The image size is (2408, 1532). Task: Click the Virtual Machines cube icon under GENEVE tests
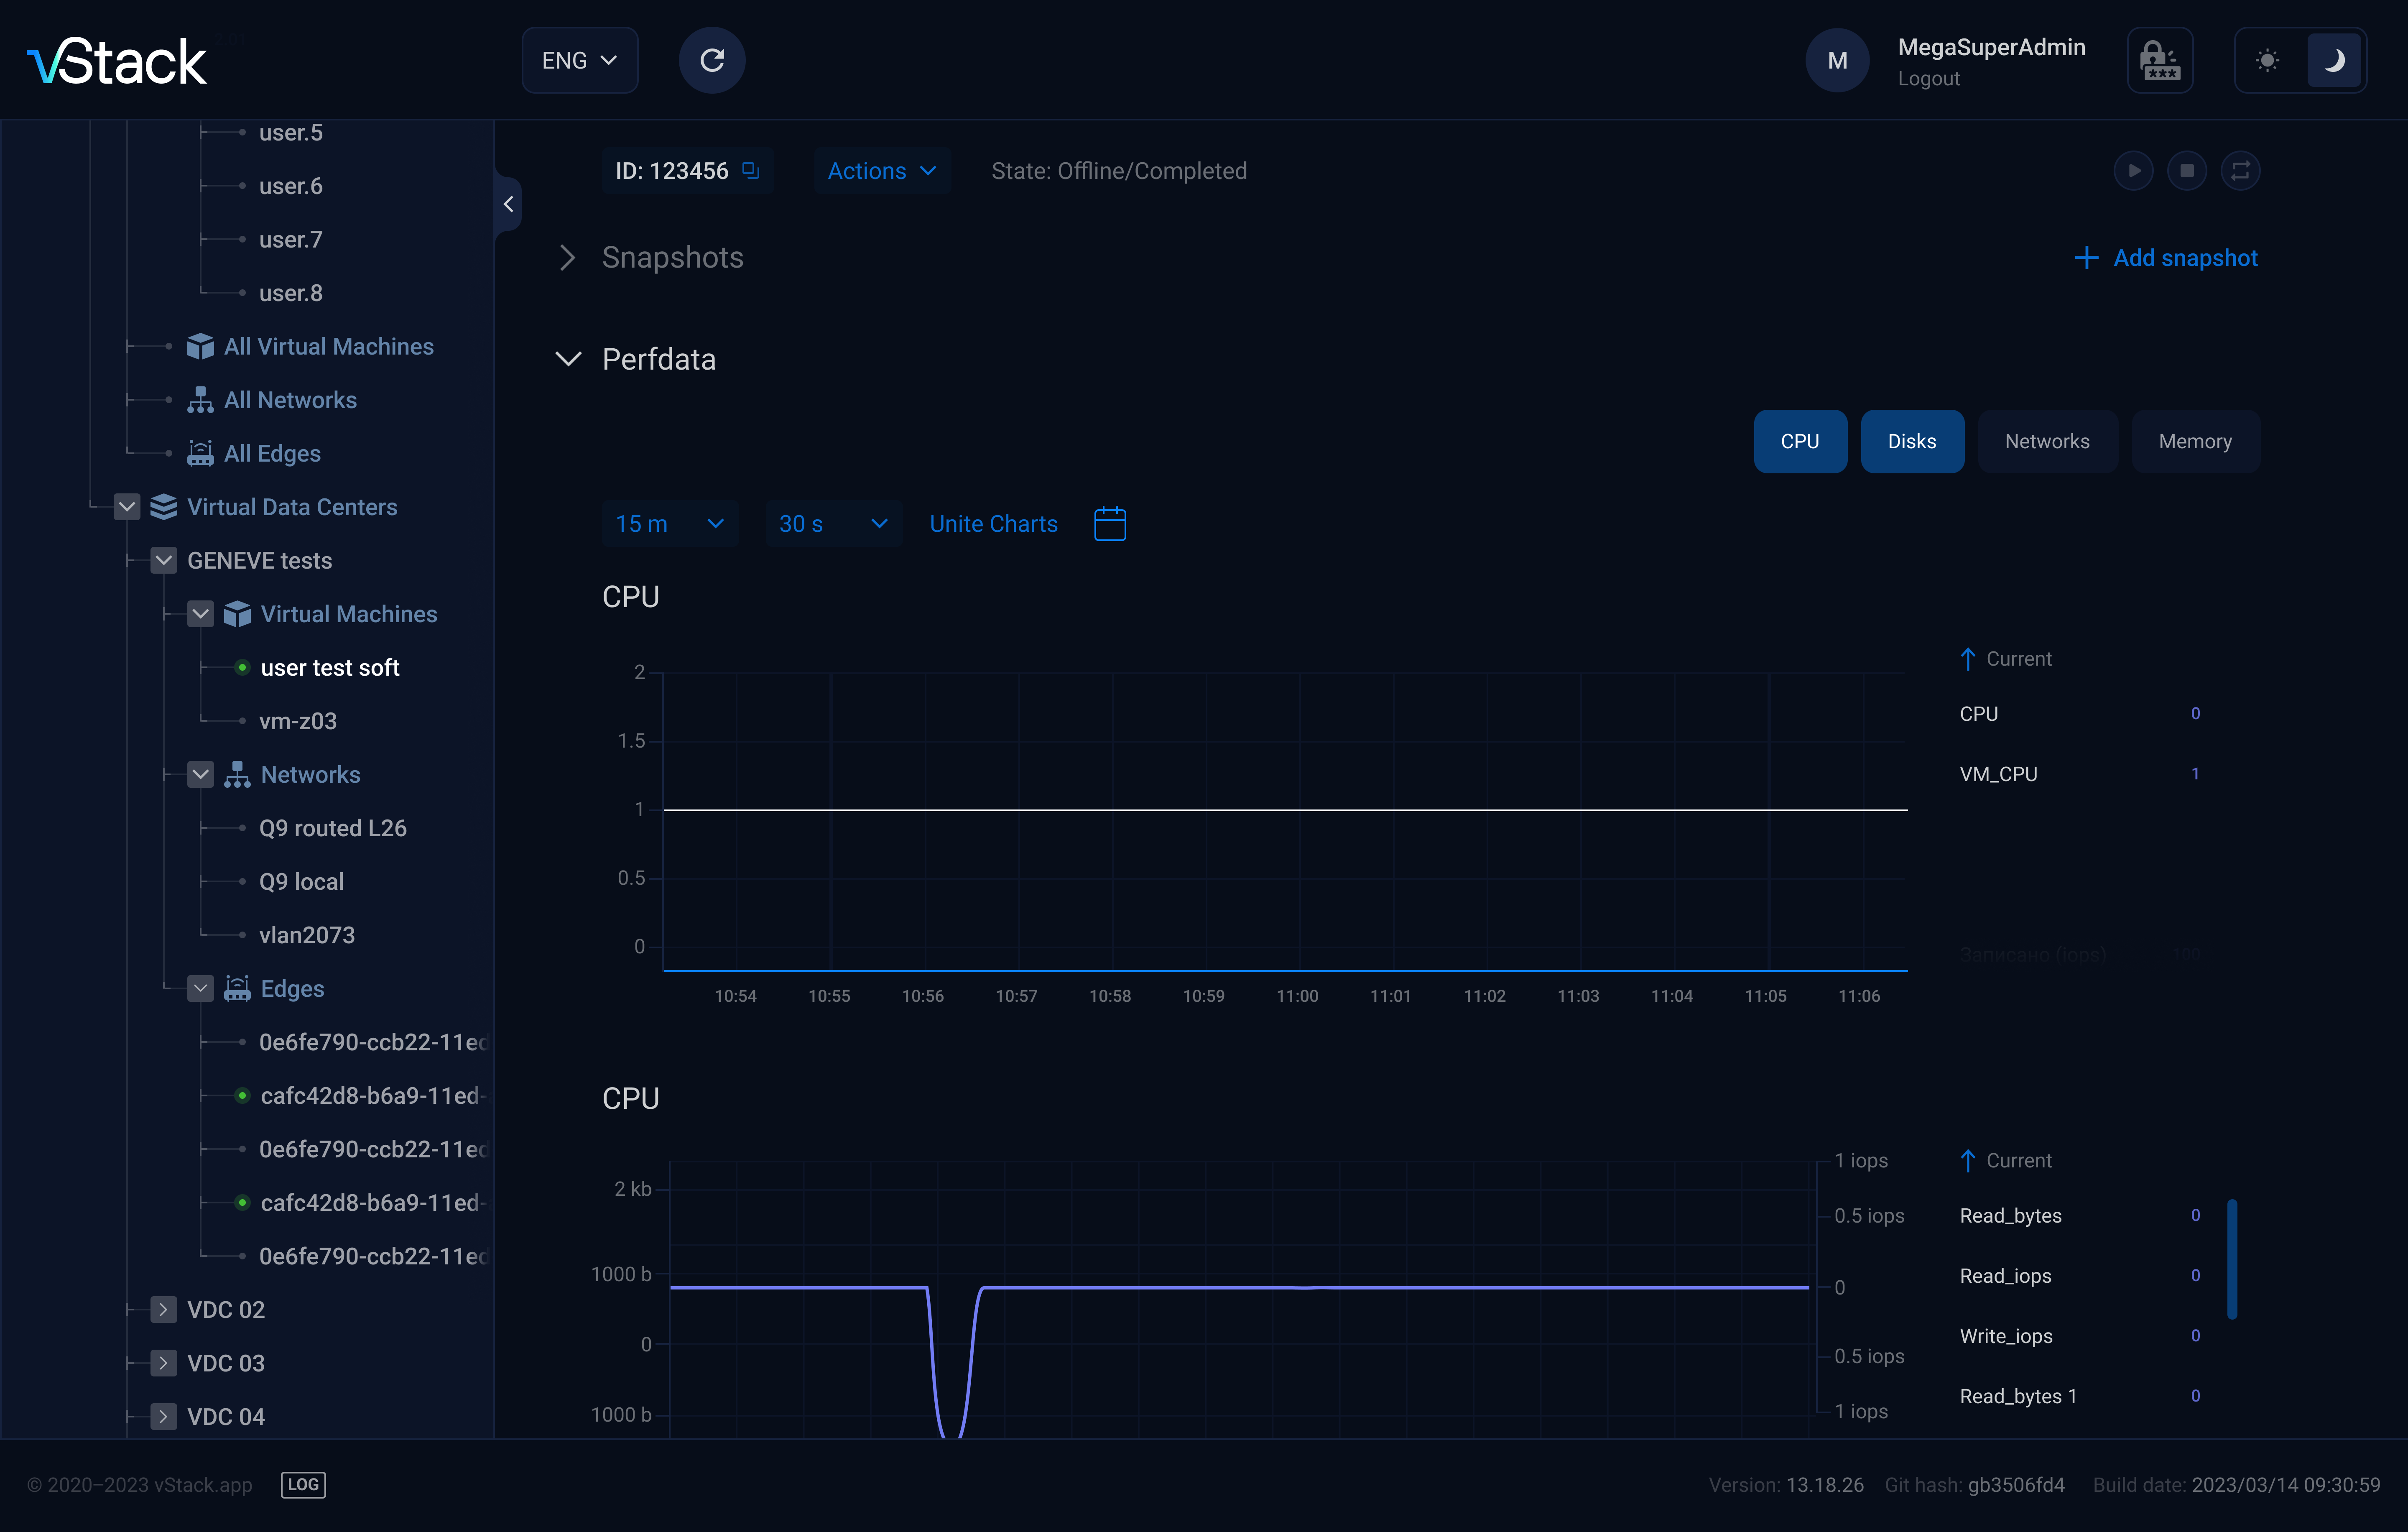[x=237, y=613]
